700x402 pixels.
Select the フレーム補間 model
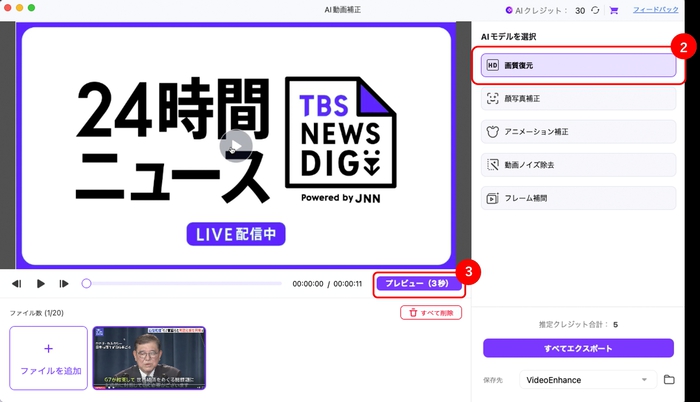tap(578, 198)
